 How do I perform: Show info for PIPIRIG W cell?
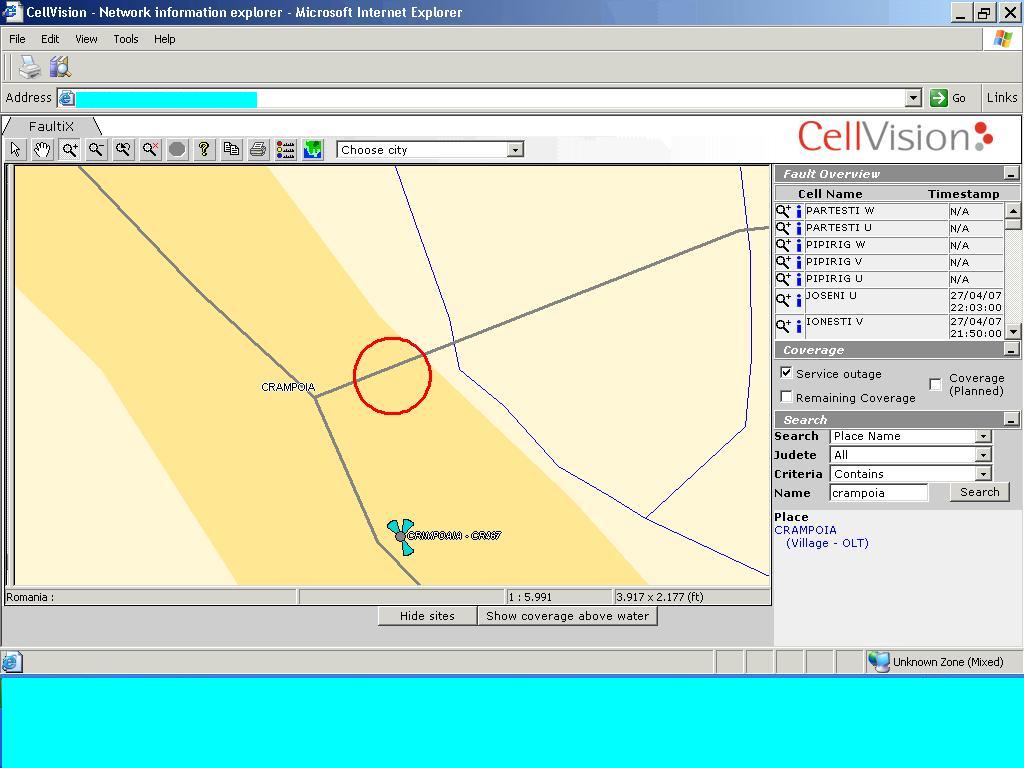point(799,246)
